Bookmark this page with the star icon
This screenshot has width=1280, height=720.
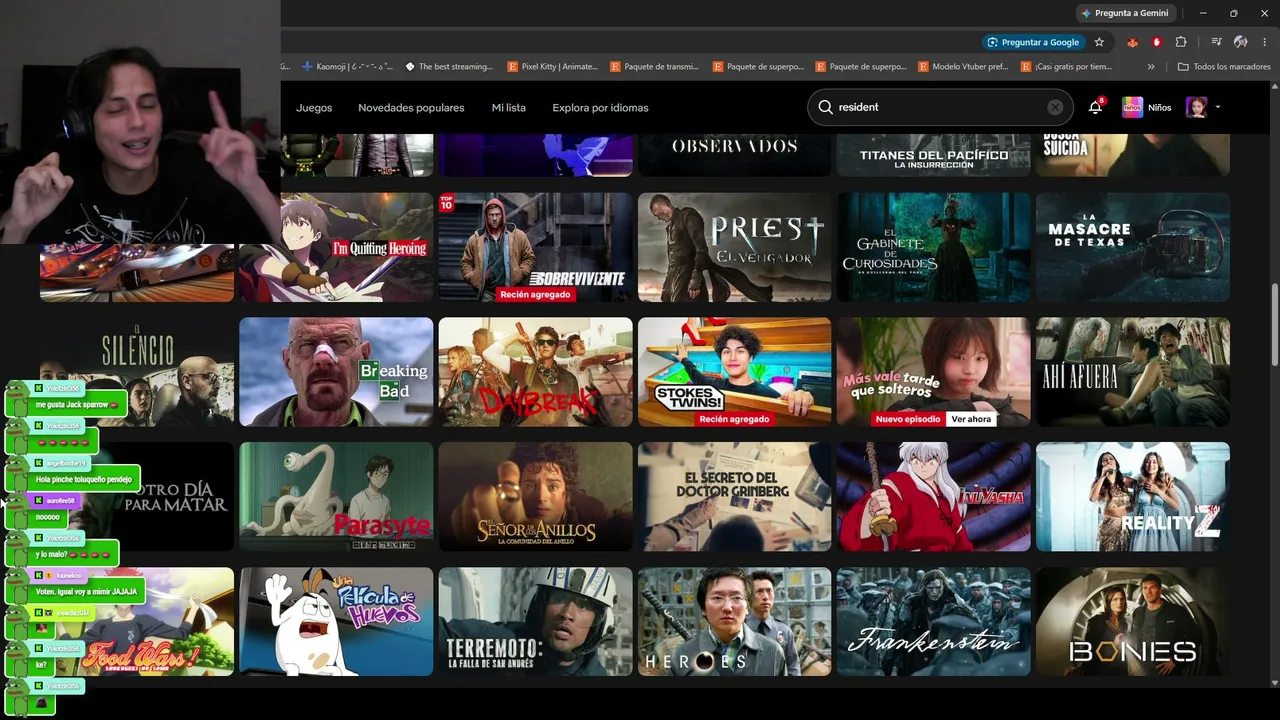tap(1099, 42)
